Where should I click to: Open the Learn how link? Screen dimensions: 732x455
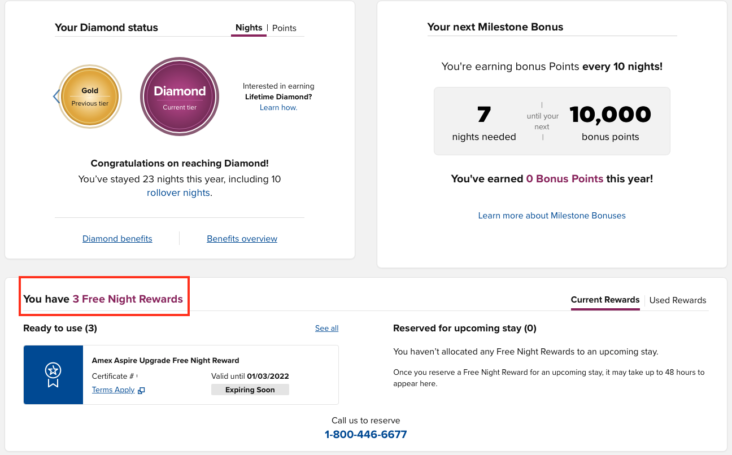point(278,108)
